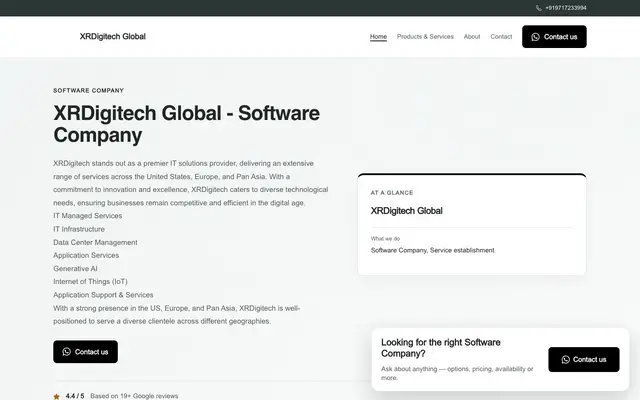Click 'Application Support & Services' line
Screen dimensions: 640x400
click(103, 295)
